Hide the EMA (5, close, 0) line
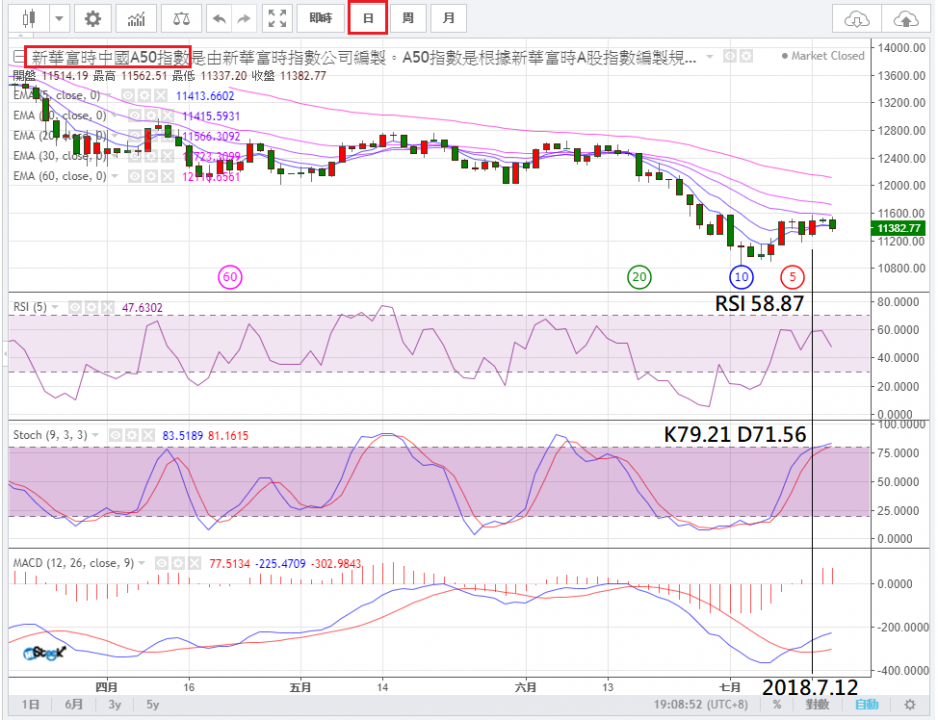938x720 pixels. coord(128,95)
